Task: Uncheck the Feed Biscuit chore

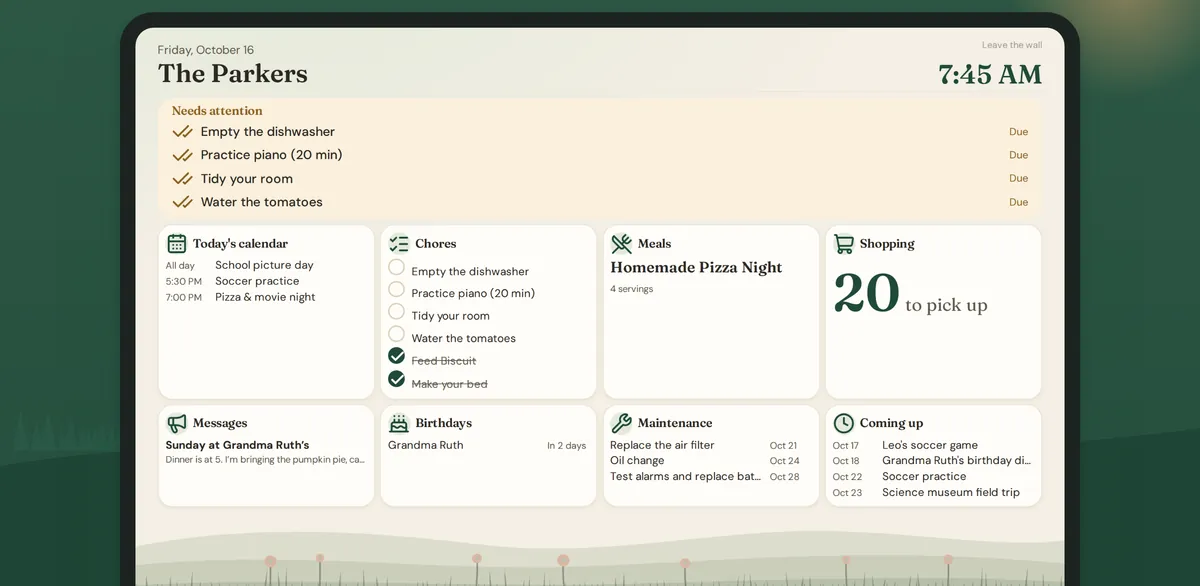Action: tap(397, 356)
